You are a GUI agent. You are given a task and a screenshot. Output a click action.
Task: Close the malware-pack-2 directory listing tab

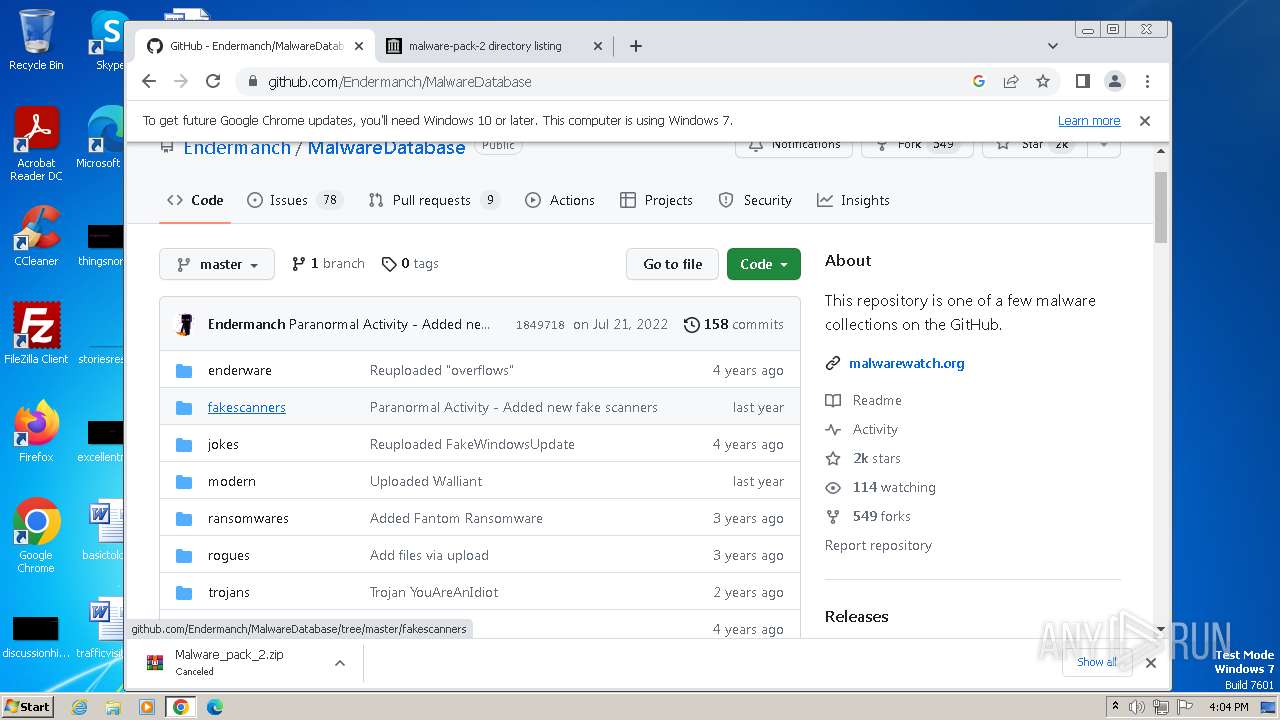598,46
